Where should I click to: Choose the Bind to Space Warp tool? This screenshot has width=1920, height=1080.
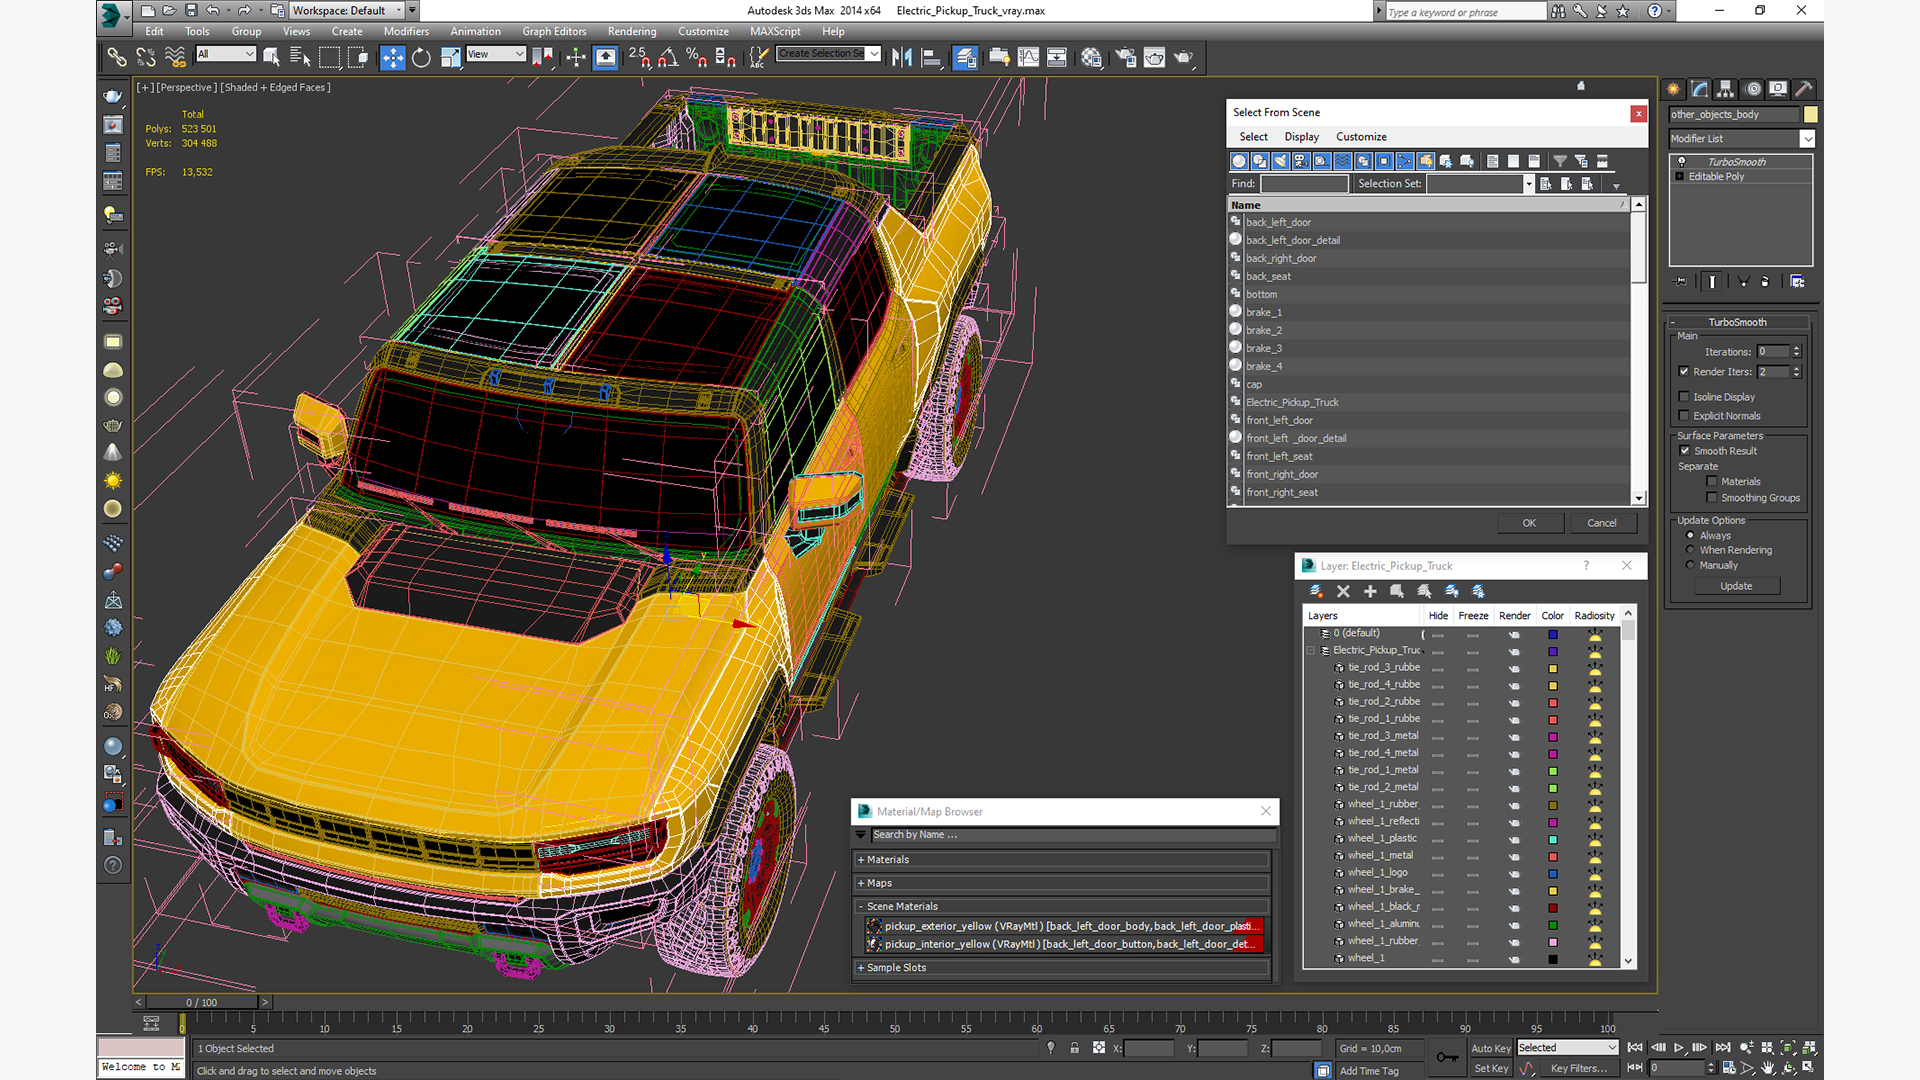click(x=175, y=57)
